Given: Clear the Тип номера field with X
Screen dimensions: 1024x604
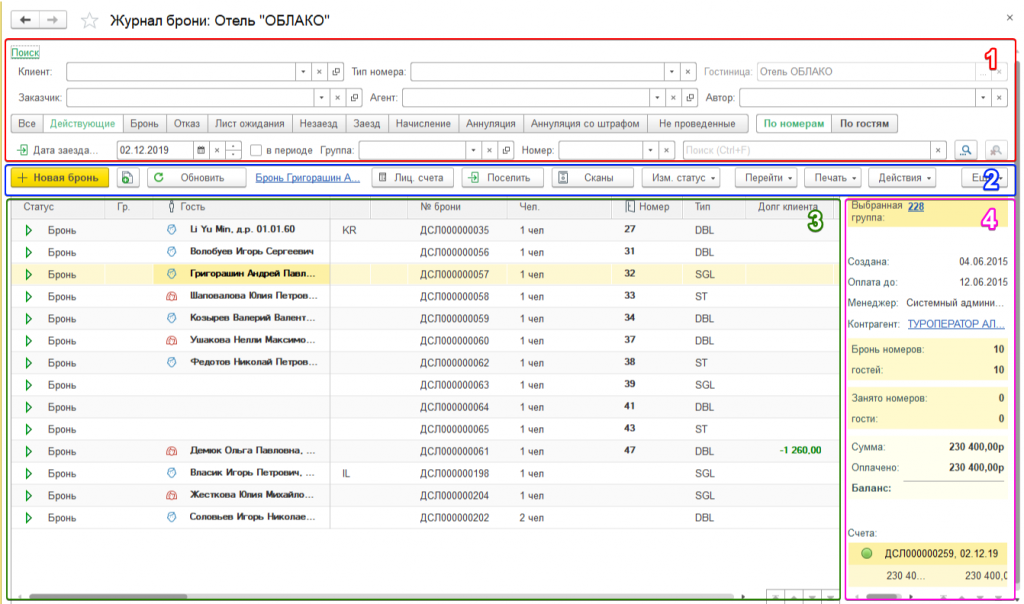Looking at the screenshot, I should pos(687,72).
